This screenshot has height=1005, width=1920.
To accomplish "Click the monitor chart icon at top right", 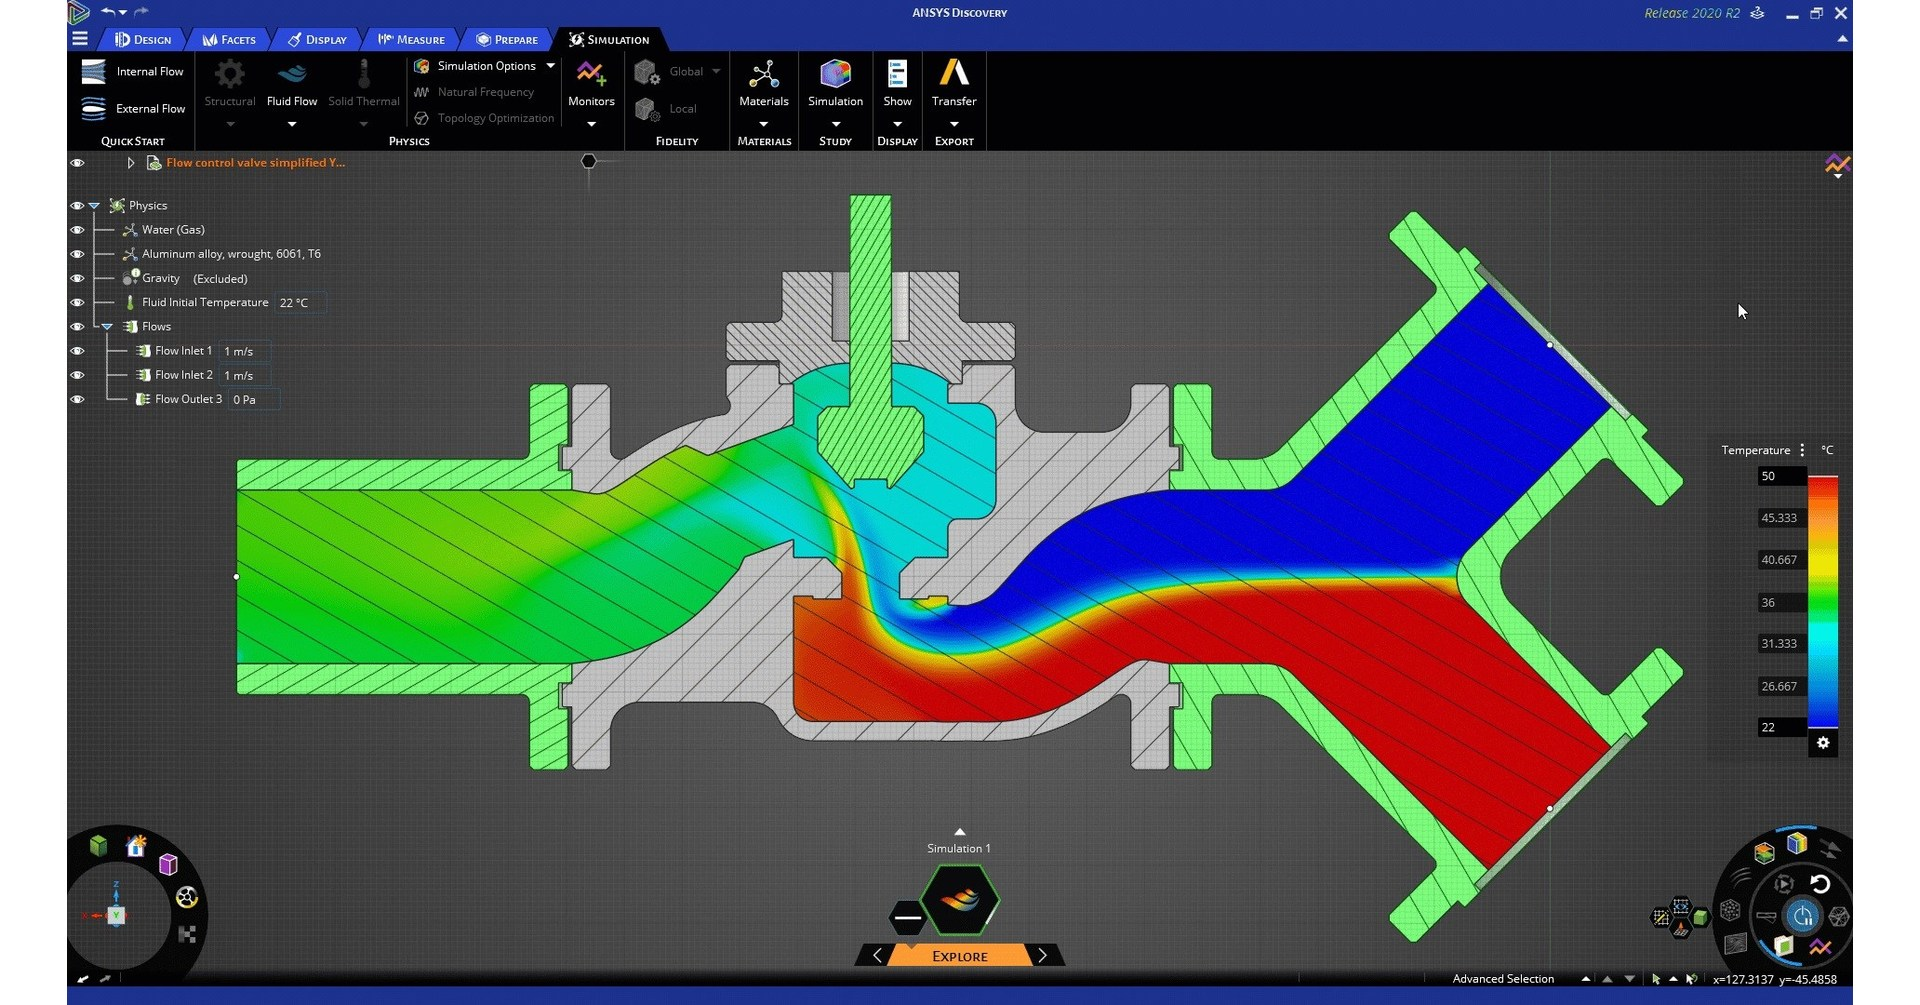I will [1838, 163].
